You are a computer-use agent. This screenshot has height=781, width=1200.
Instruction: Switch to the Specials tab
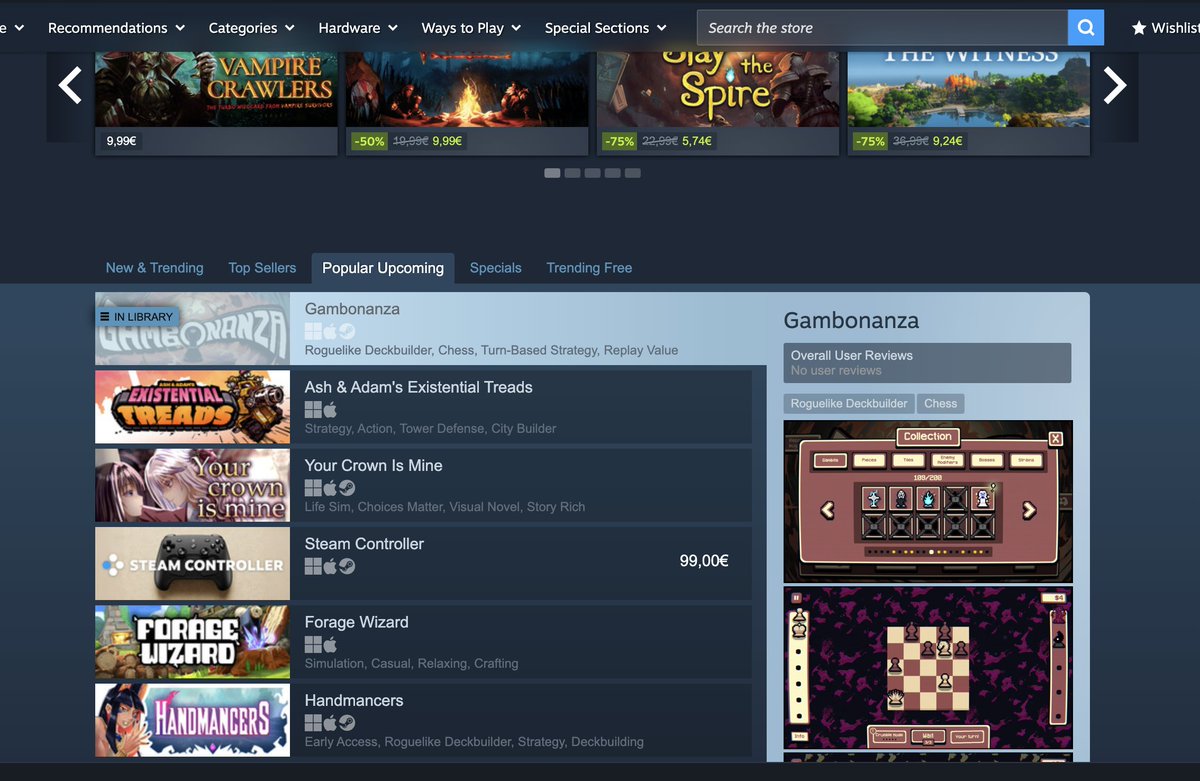tap(496, 268)
